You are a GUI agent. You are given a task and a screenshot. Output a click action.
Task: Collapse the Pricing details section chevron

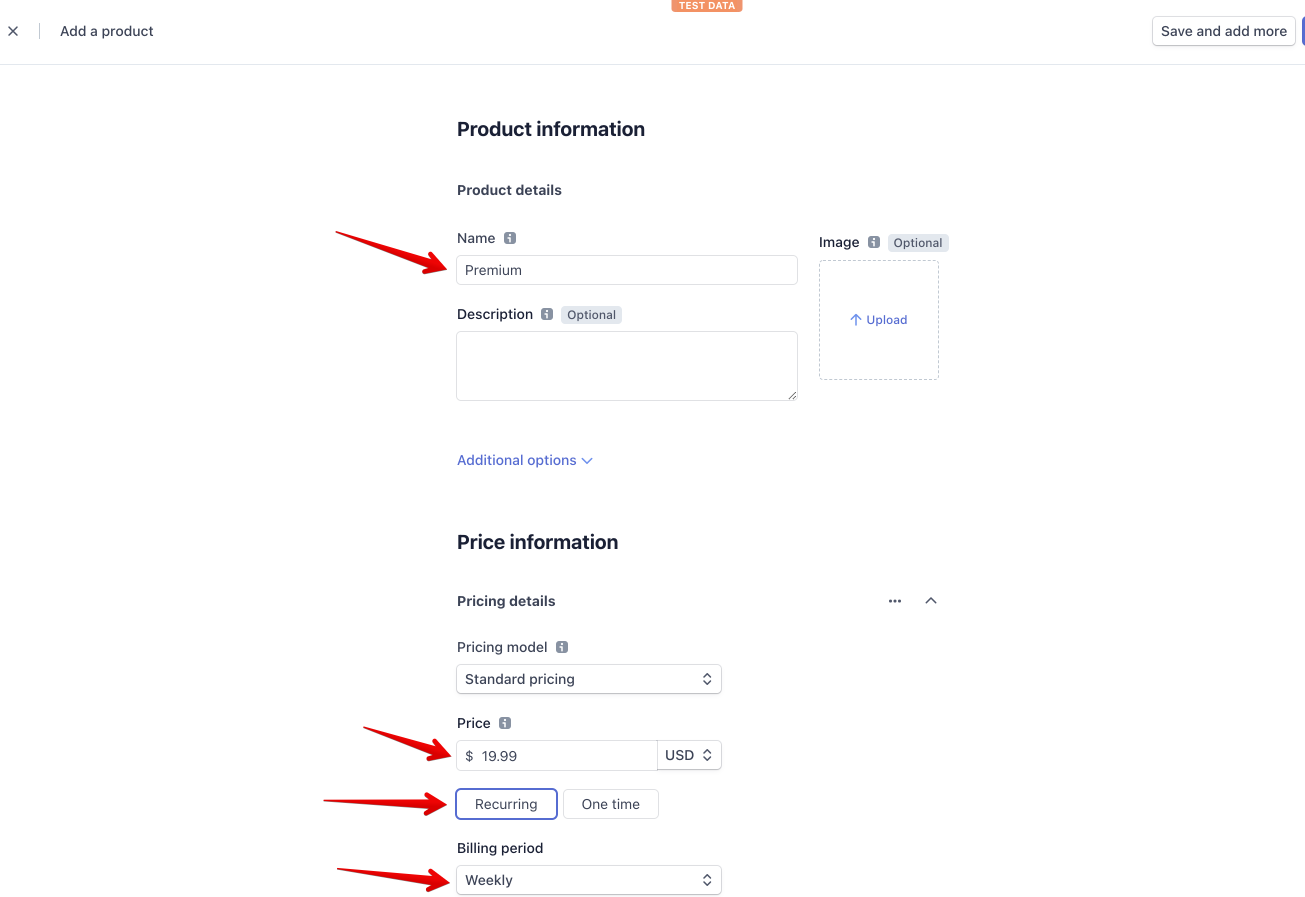pos(931,601)
